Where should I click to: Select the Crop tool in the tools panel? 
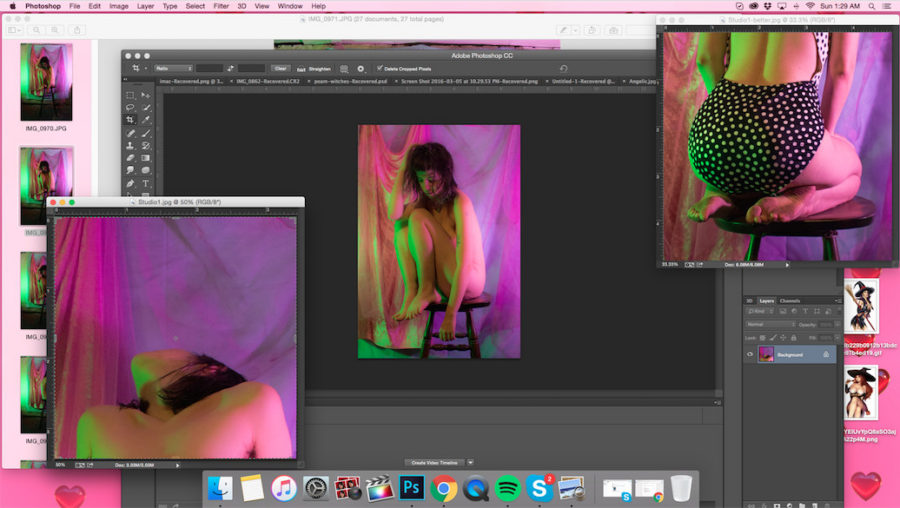[x=130, y=120]
